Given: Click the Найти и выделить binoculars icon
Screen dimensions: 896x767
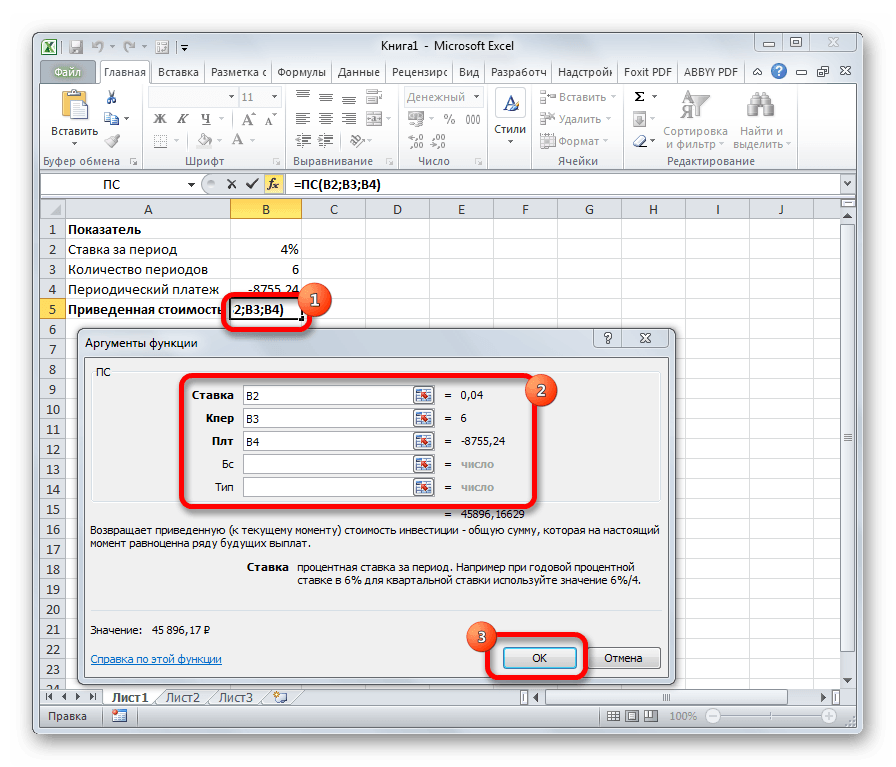Looking at the screenshot, I should (762, 107).
